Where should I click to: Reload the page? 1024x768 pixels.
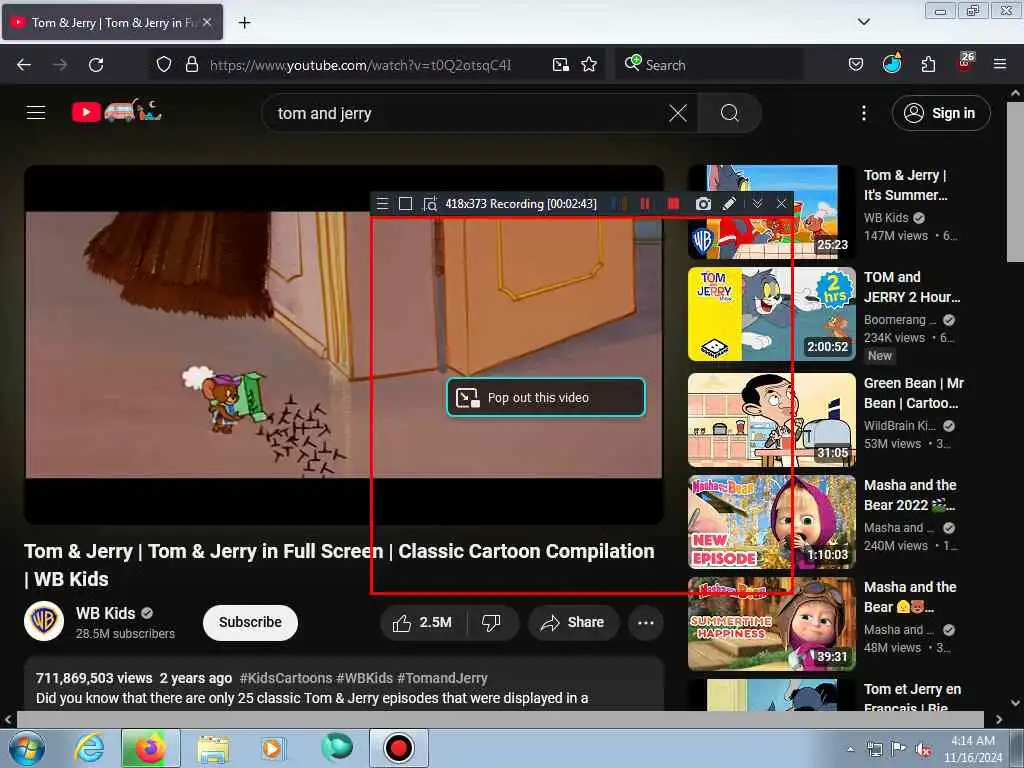[x=96, y=65]
